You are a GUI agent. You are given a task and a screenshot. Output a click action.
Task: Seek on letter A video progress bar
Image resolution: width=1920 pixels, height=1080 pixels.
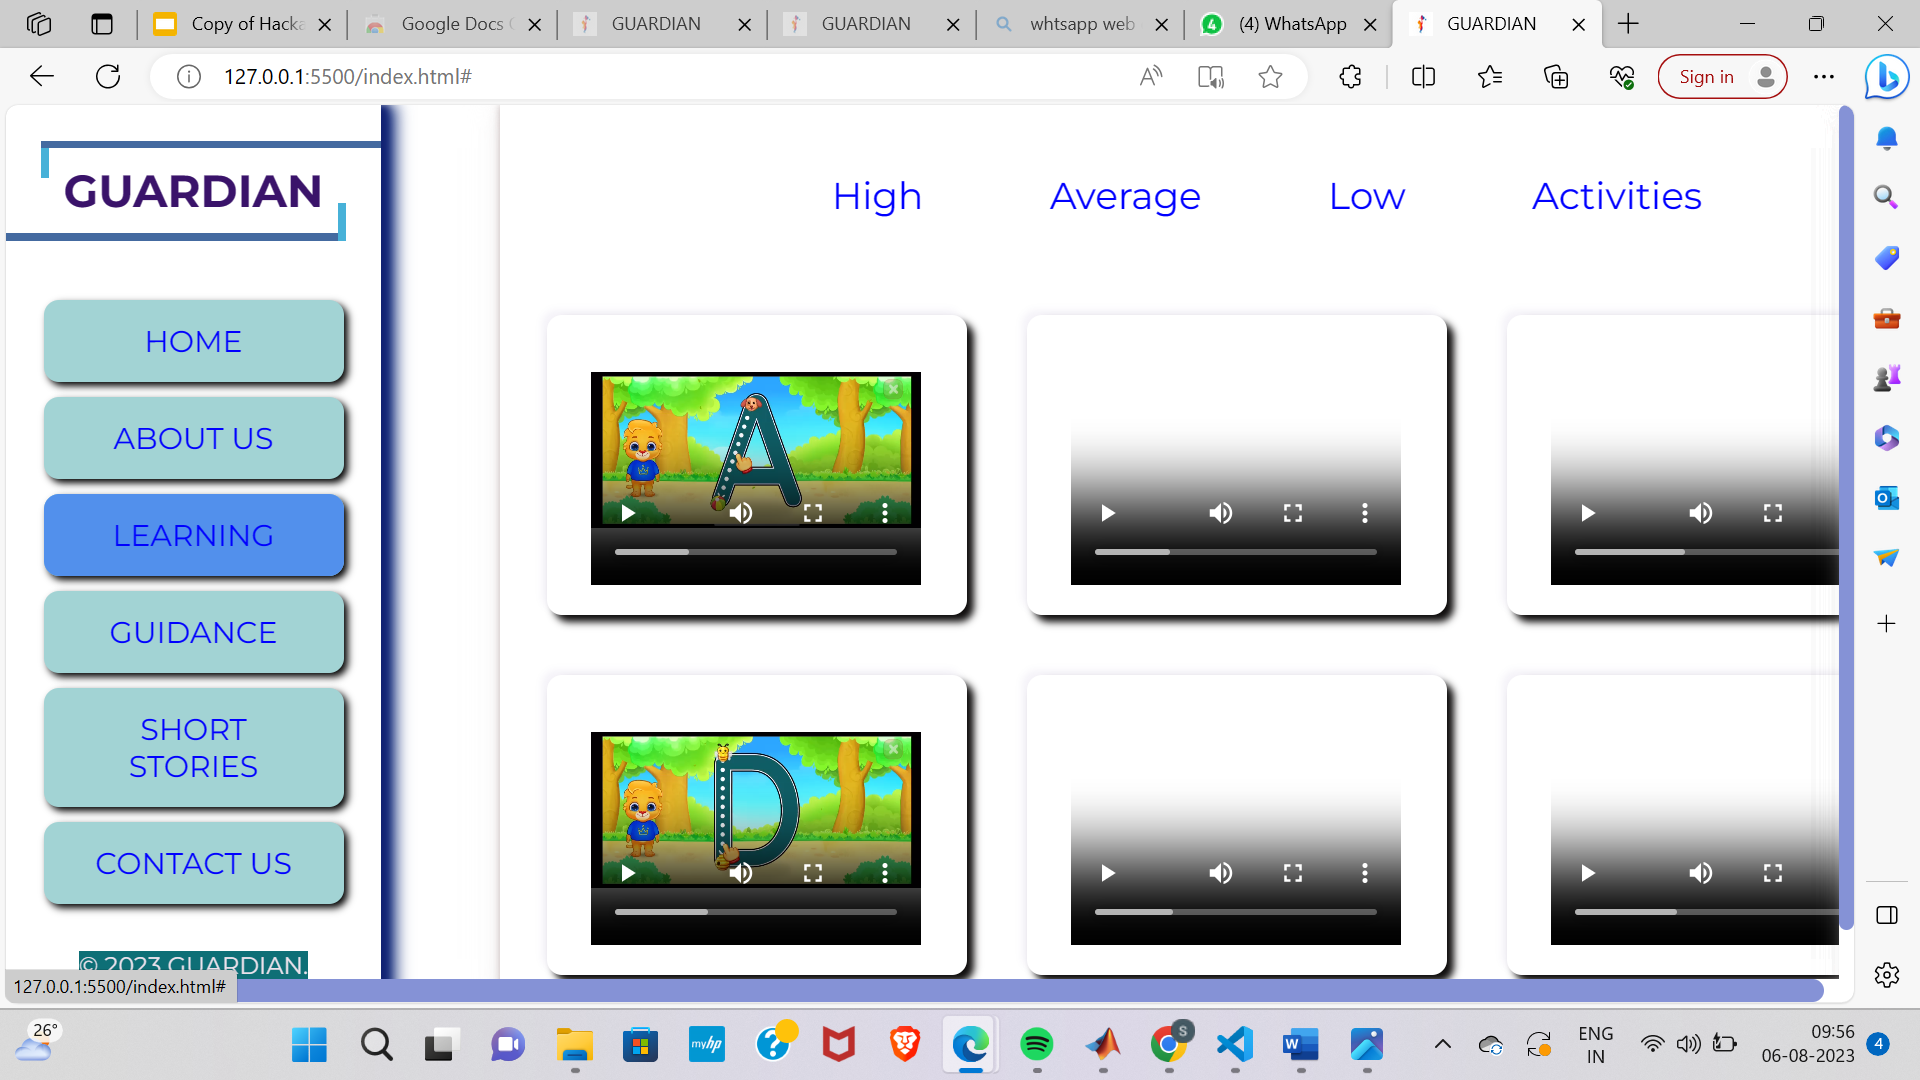(x=755, y=552)
